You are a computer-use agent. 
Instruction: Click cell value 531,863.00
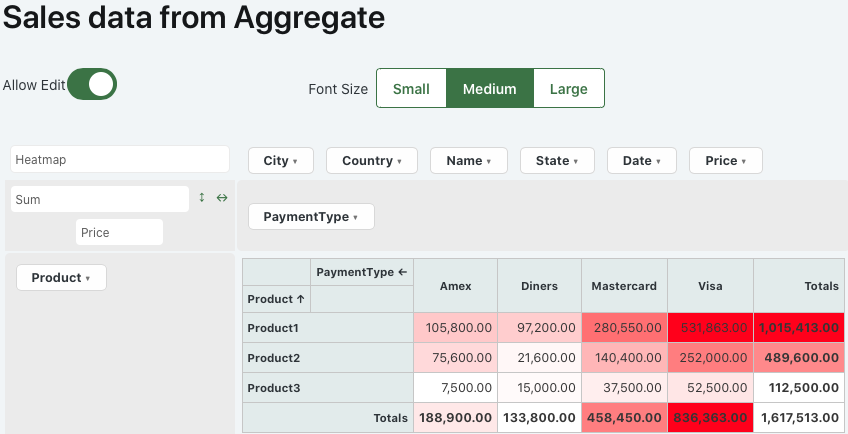(x=710, y=328)
